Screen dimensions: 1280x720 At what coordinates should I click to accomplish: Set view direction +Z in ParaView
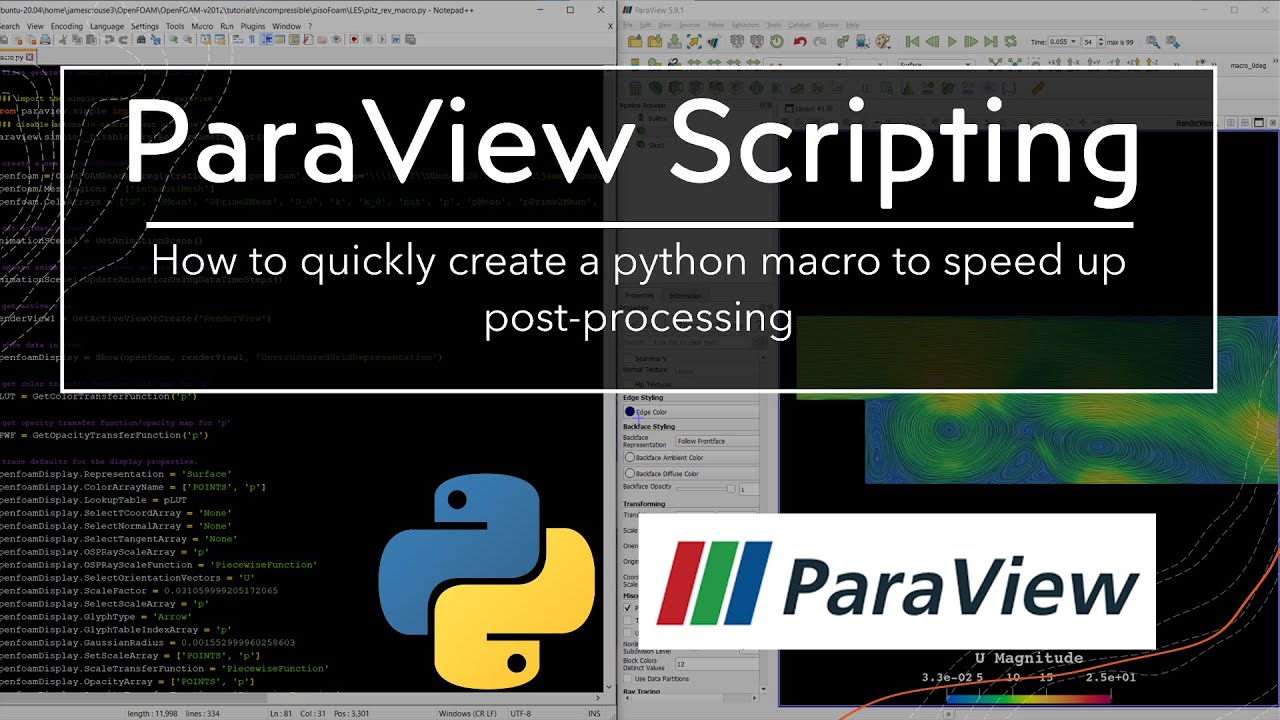tap(1133, 63)
